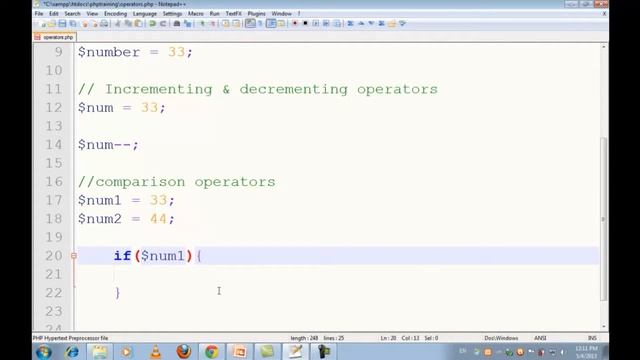Image resolution: width=640 pixels, height=360 pixels.
Task: Toggle synchronize vertical scrolling
Action: point(226,24)
